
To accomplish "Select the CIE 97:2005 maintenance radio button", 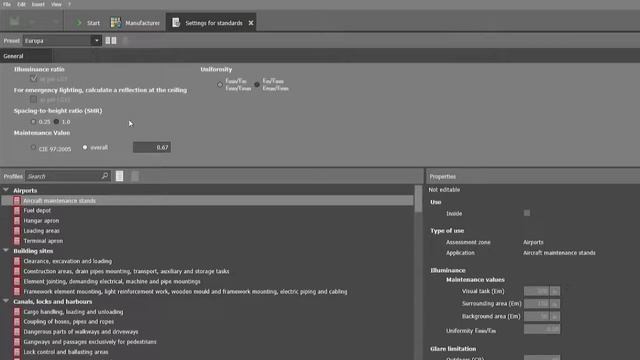I will click(33, 147).
